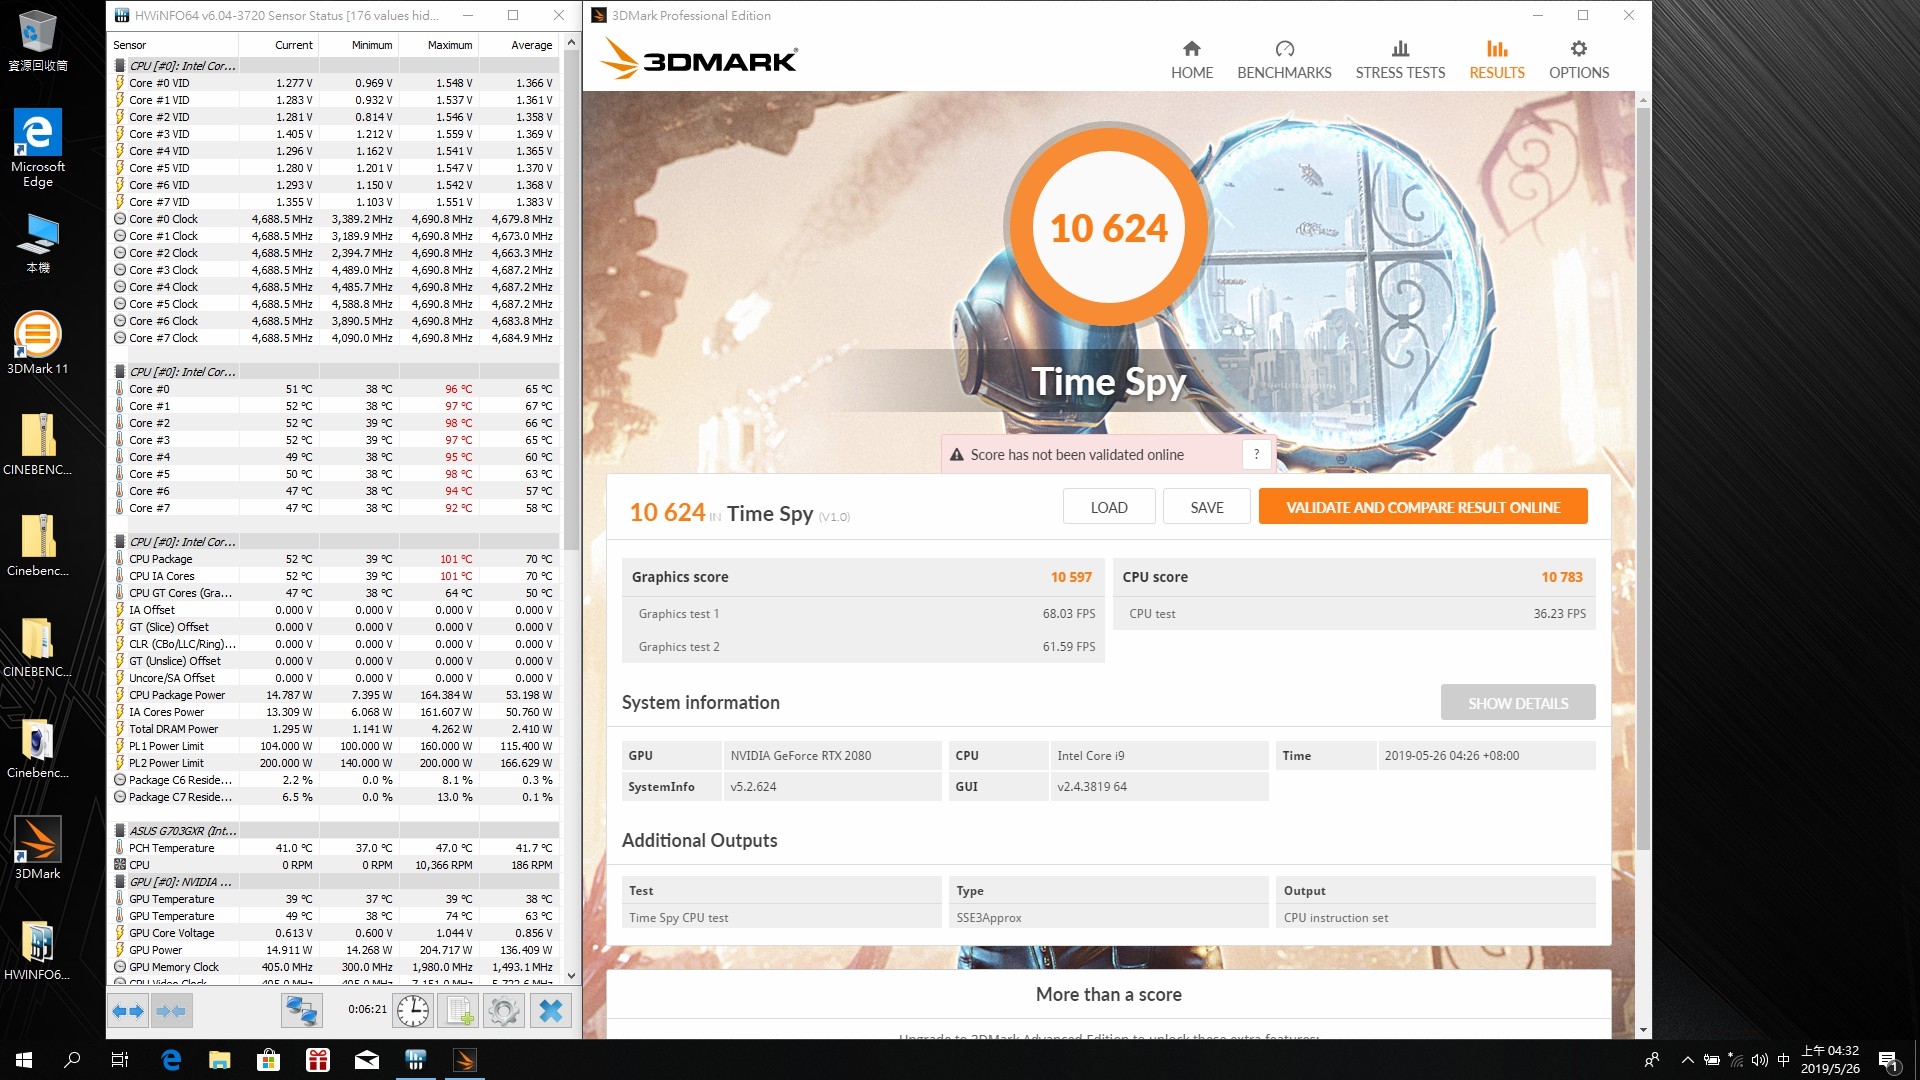
Task: Click the GPU [#0]: NVIDIA sensor group header
Action: (x=335, y=882)
